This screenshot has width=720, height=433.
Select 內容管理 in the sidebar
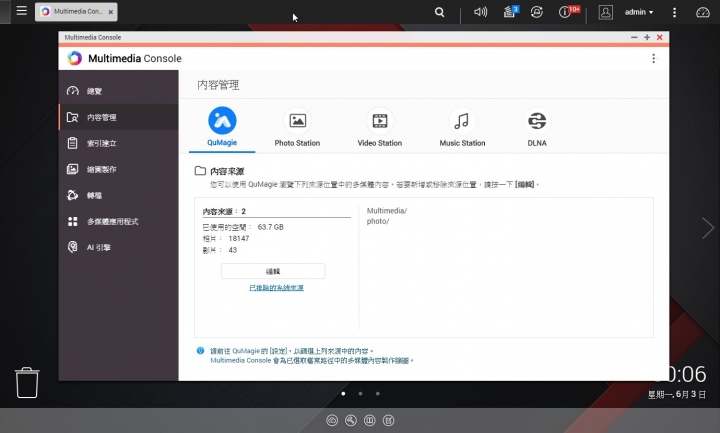click(118, 117)
